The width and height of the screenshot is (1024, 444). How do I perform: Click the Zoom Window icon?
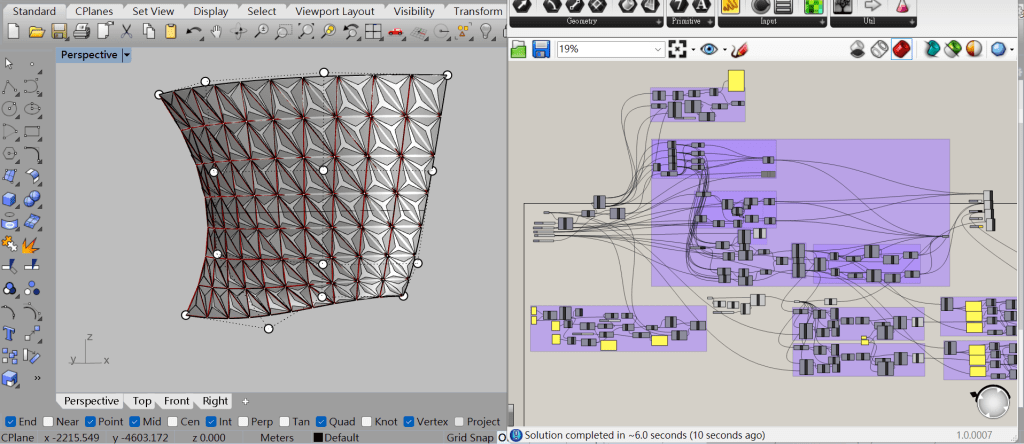coord(283,31)
